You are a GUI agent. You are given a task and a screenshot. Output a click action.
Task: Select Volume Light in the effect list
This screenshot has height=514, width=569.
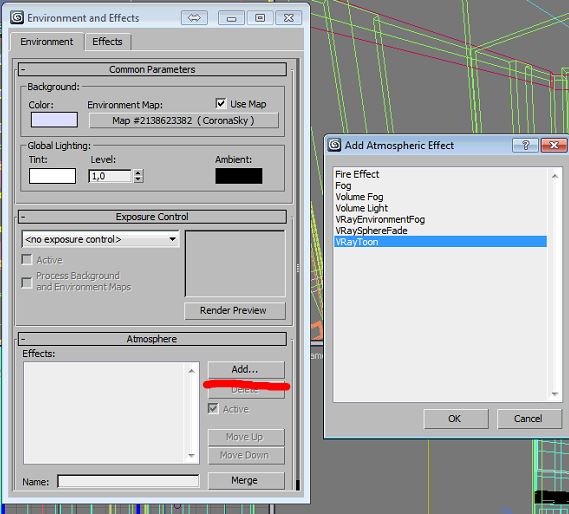tap(361, 208)
